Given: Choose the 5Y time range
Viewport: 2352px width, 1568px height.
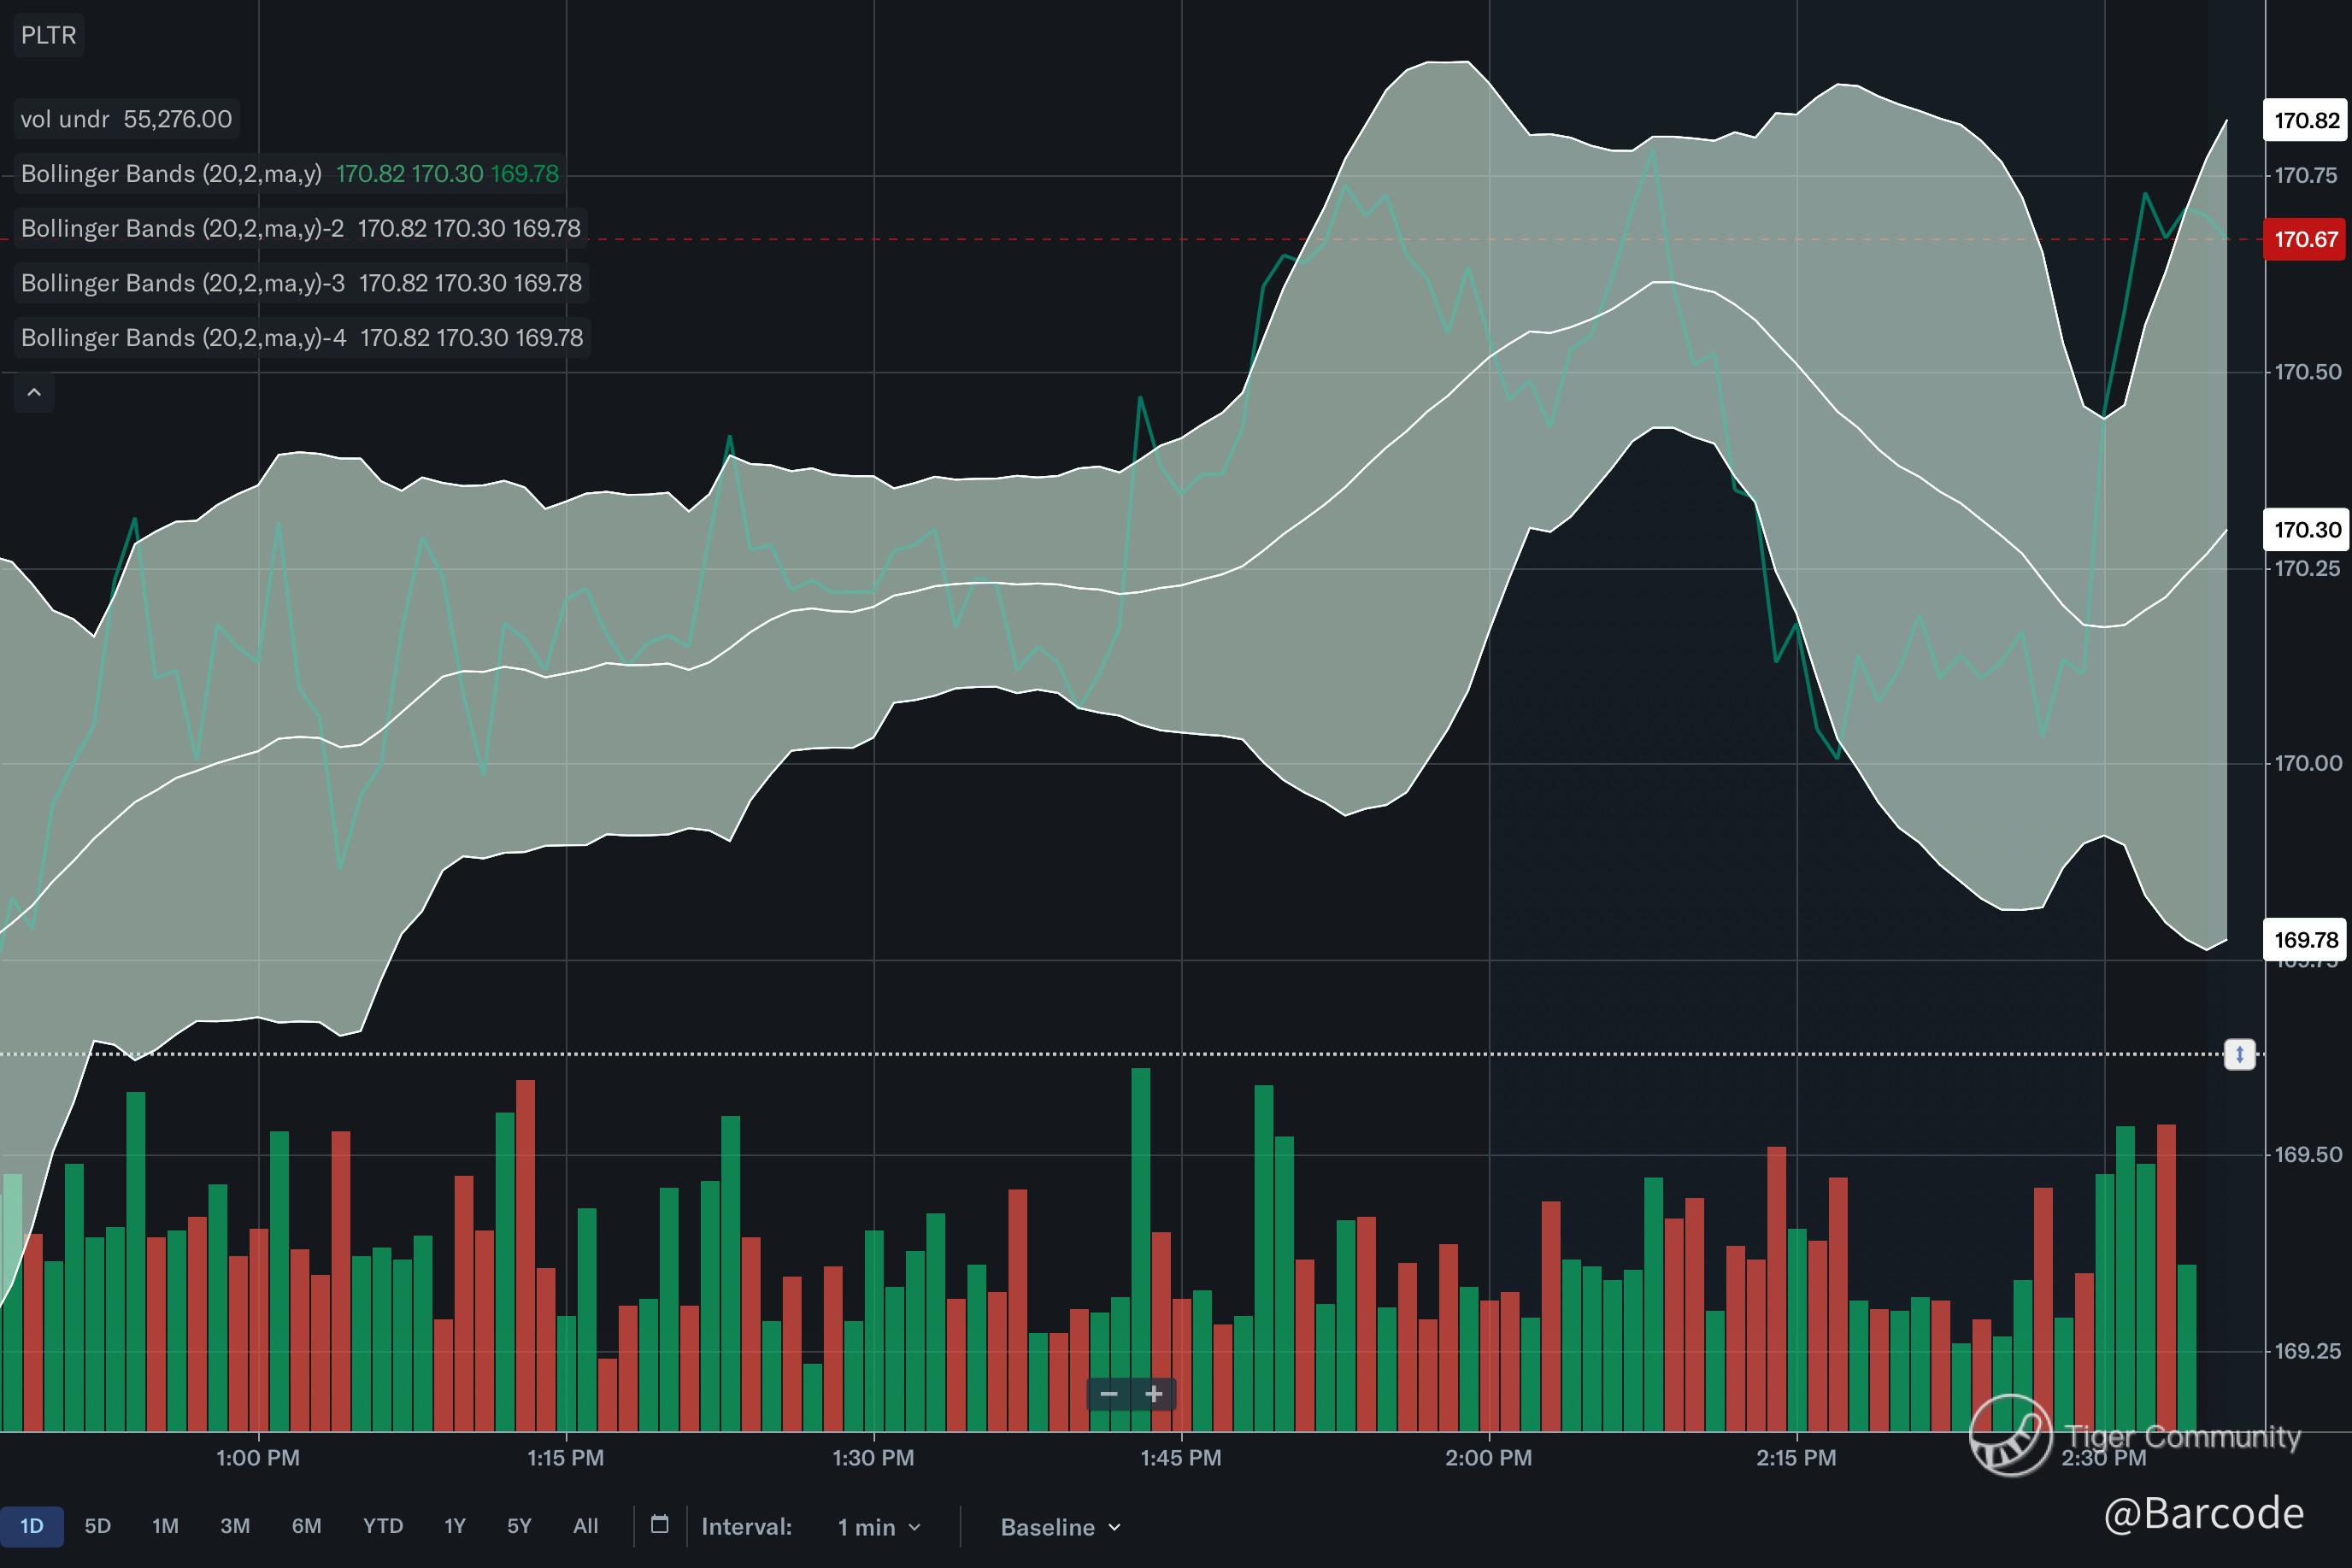Looking at the screenshot, I should pyautogui.click(x=519, y=1526).
